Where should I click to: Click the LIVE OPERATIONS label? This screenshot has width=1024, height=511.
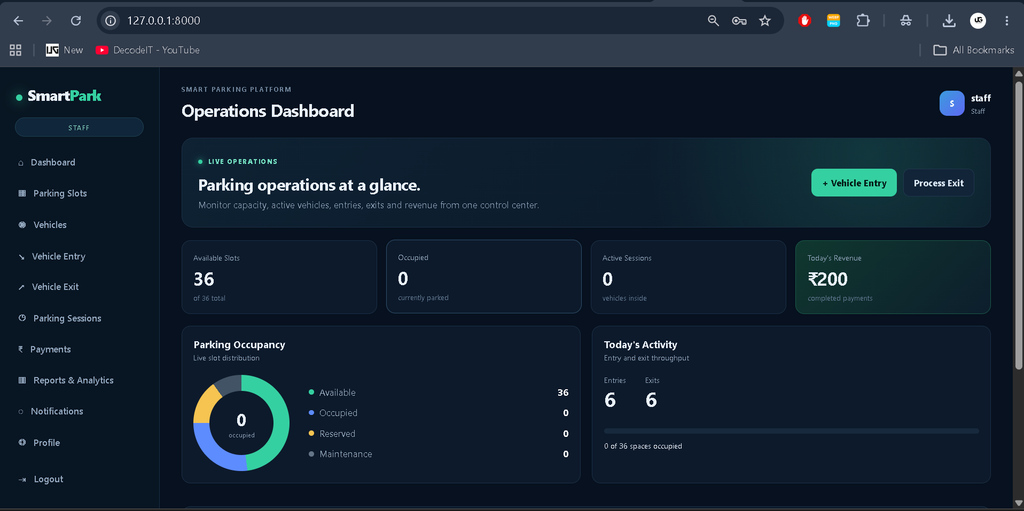click(x=242, y=161)
